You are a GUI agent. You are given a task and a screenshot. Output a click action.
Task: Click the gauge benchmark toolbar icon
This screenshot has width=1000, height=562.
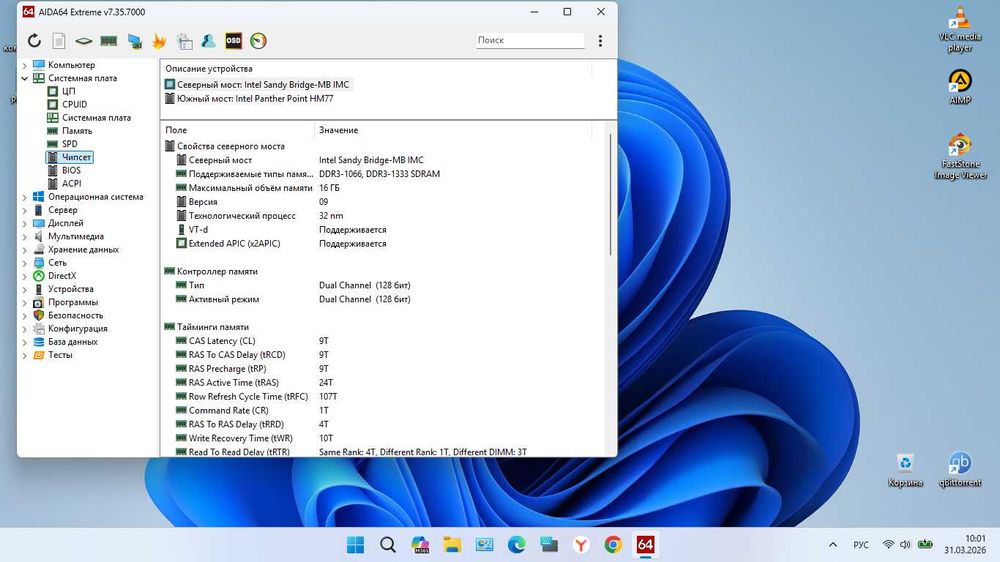pos(258,41)
